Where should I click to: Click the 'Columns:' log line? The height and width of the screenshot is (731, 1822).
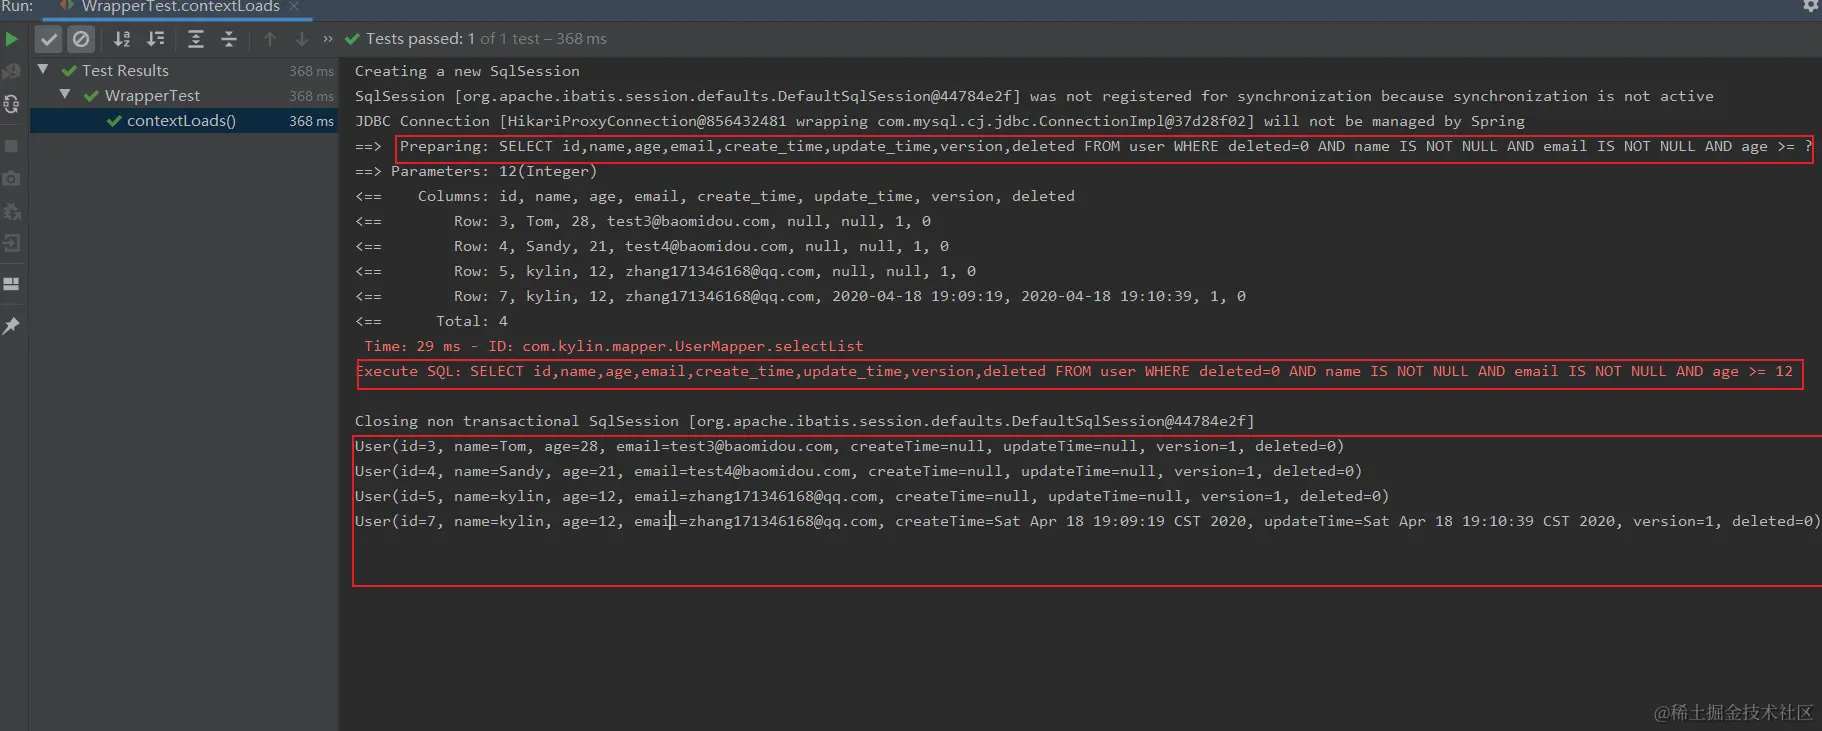[715, 196]
